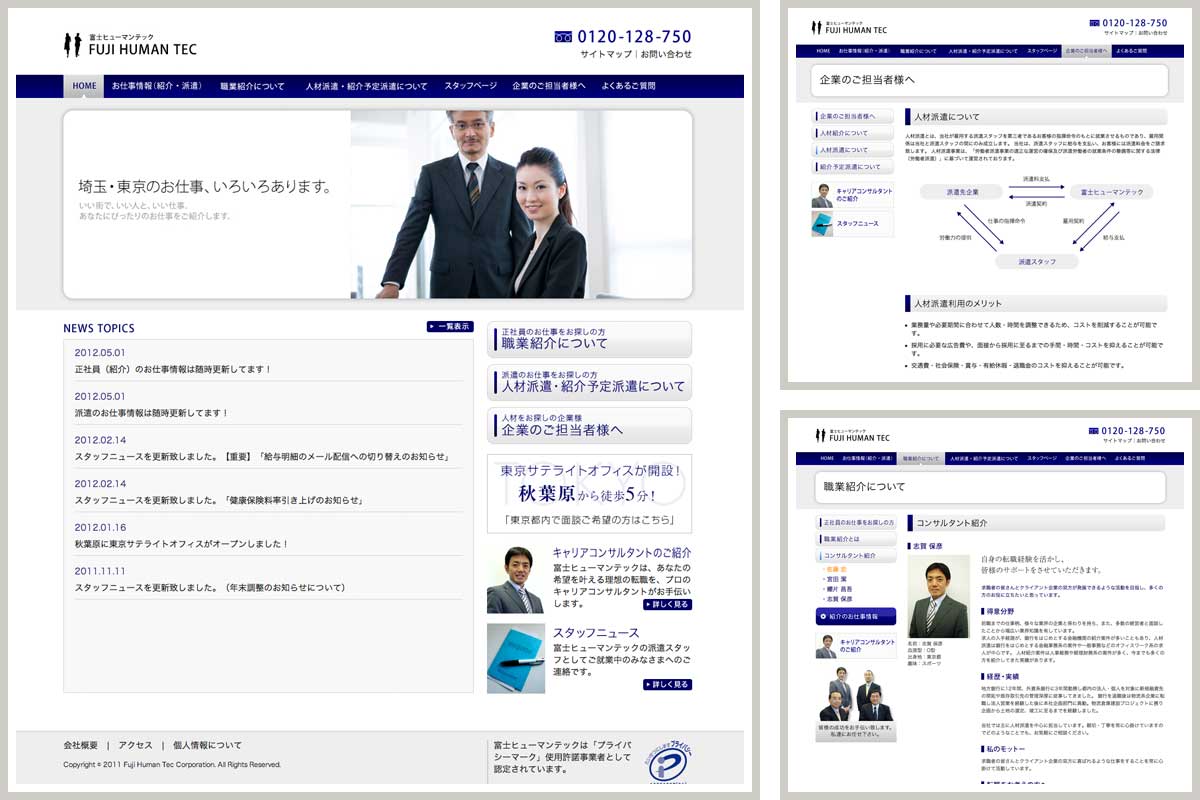Viewport: 1200px width, 800px height.
Task: Select the HOME tab in the homepage navigation
Action: coord(84,86)
